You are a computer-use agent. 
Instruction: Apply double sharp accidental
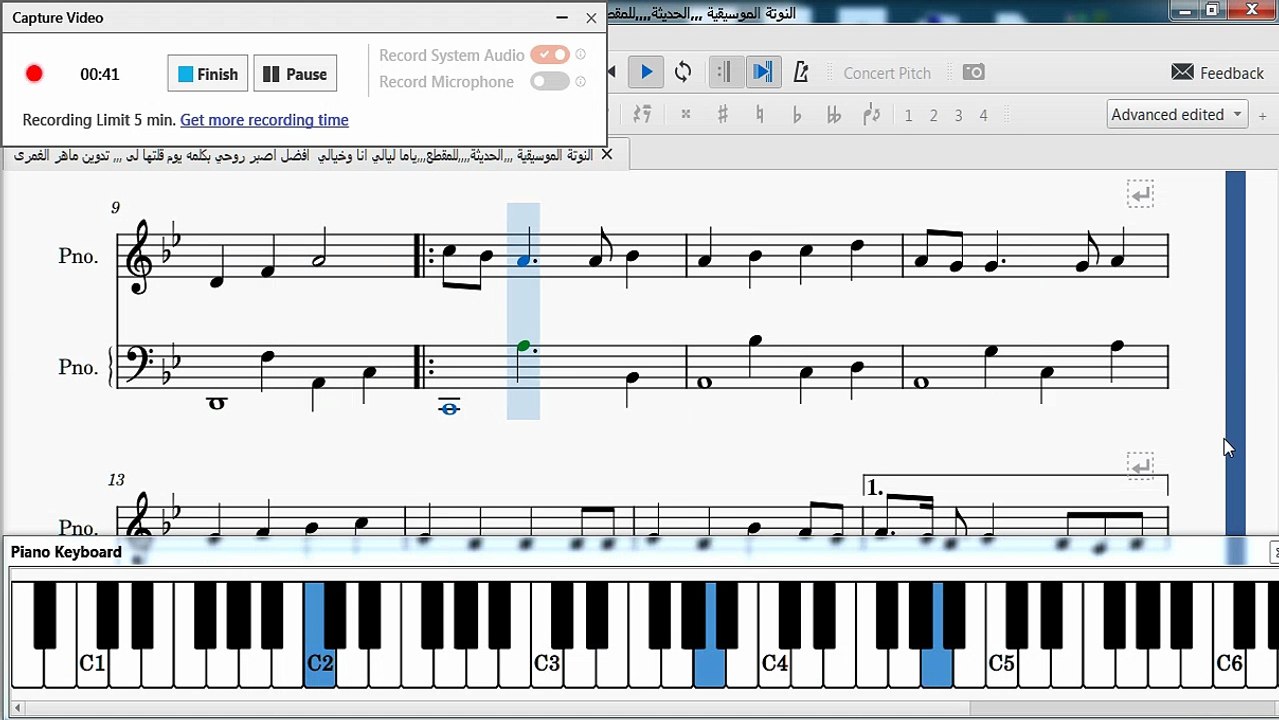click(x=685, y=114)
